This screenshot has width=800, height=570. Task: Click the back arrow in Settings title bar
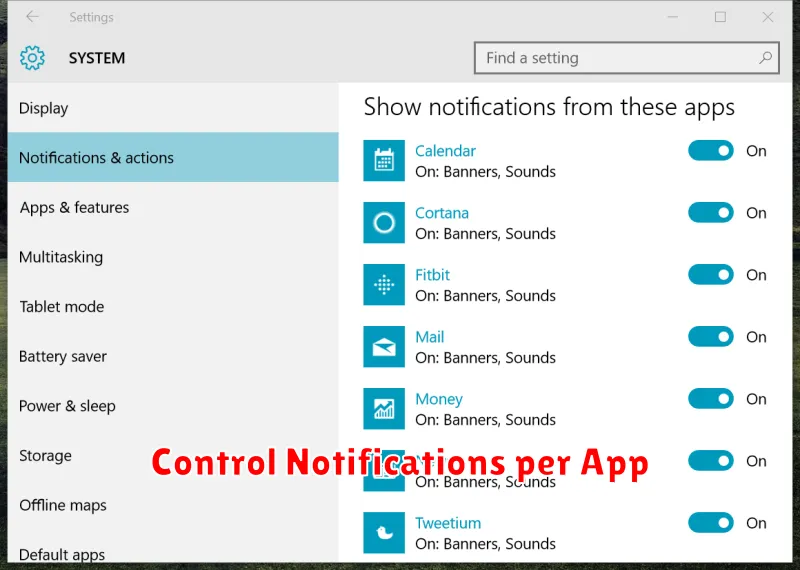tap(33, 17)
